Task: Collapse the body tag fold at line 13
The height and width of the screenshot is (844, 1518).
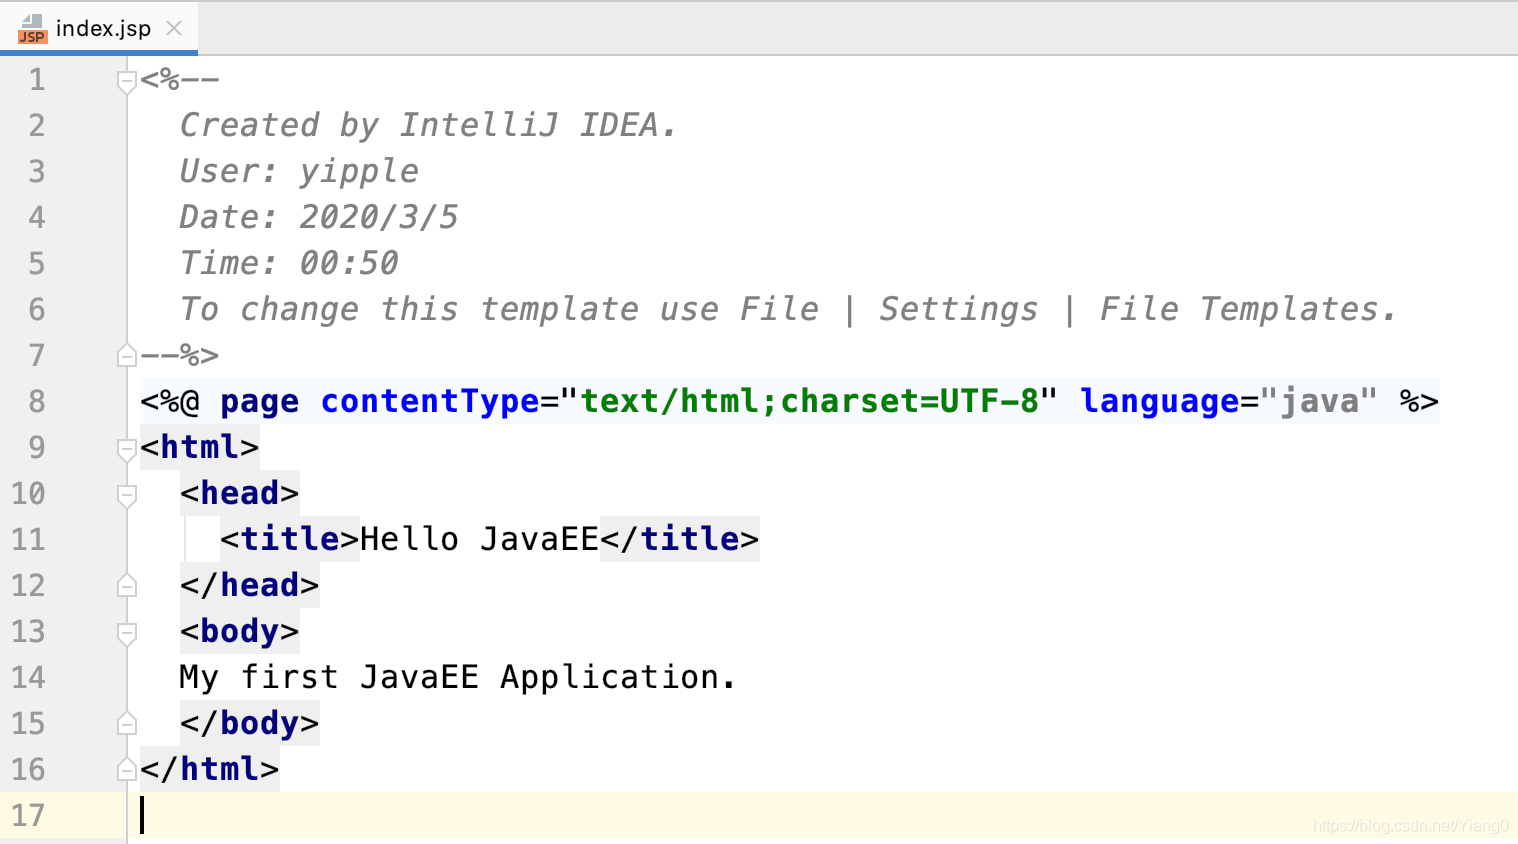Action: click(126, 632)
